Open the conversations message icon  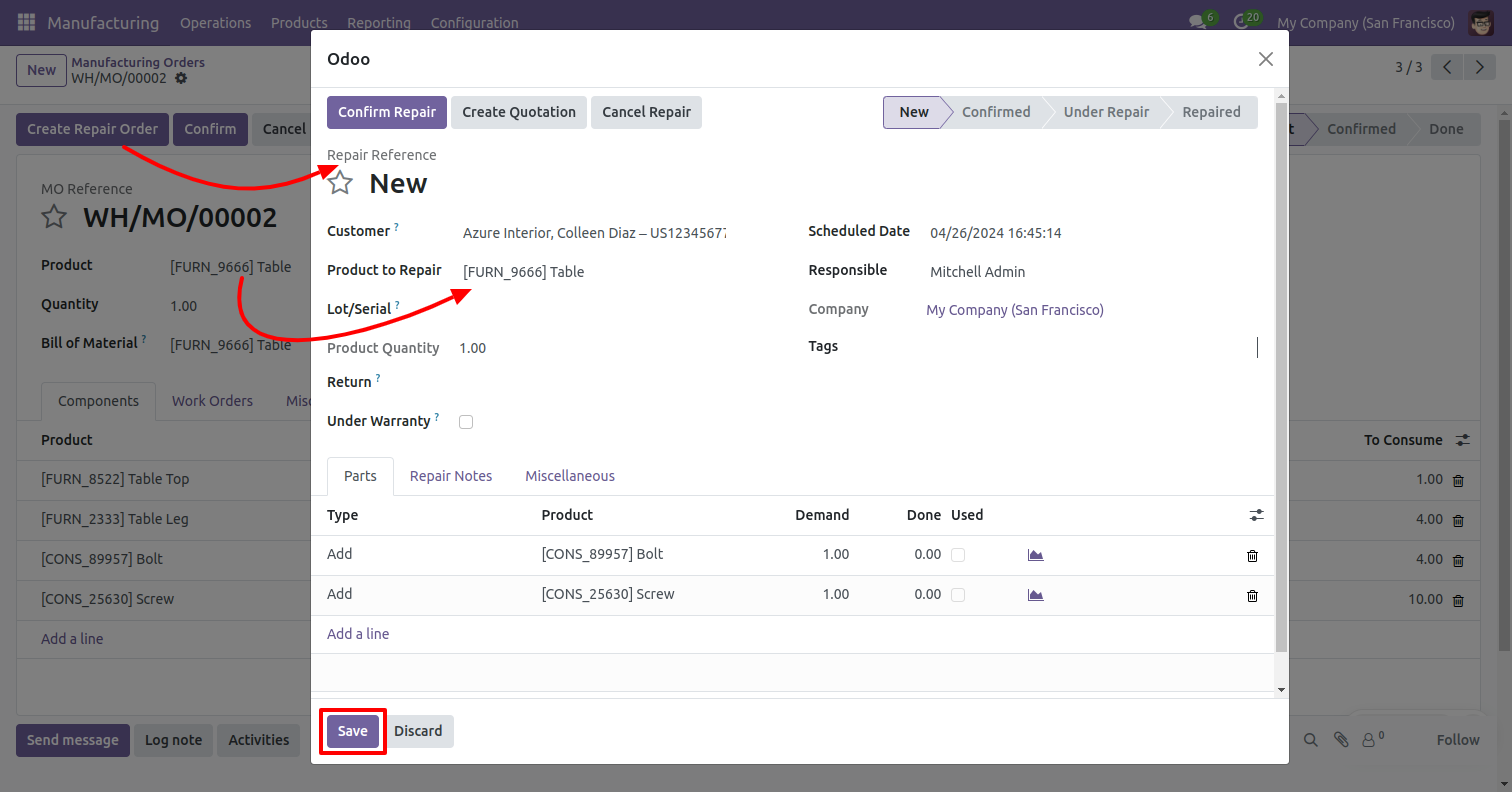tap(1196, 22)
